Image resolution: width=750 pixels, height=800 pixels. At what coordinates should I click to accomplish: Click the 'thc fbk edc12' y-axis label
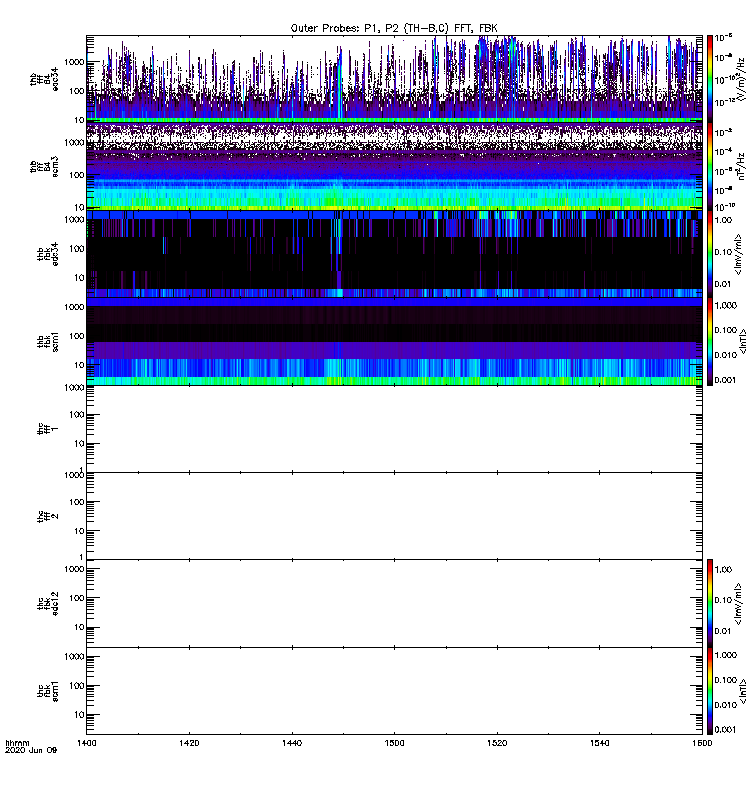point(48,604)
